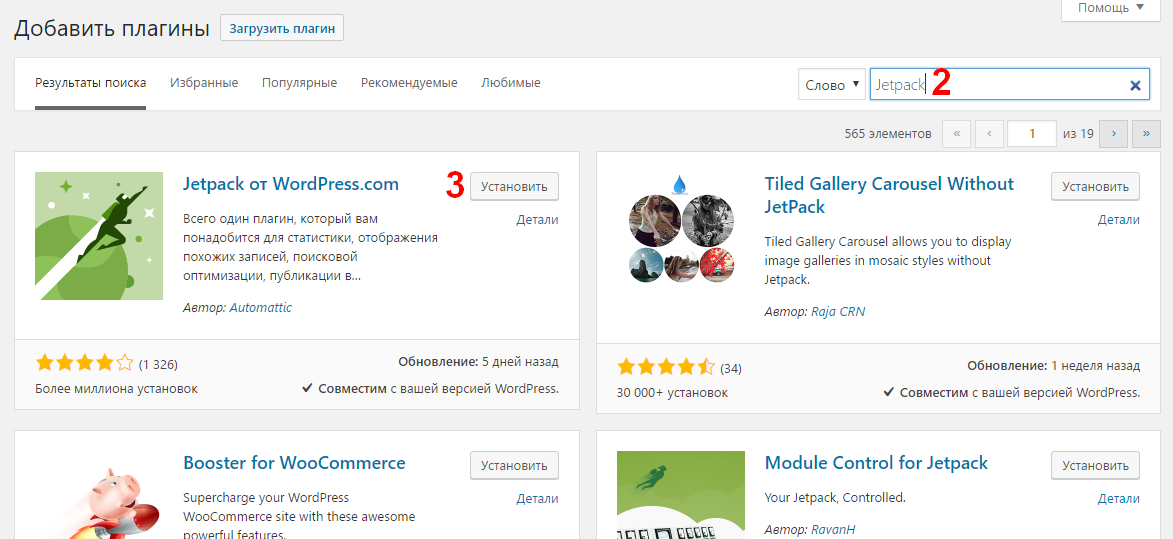The height and width of the screenshot is (539, 1173).
Task: Open the Module Control for Jetpack title
Action: click(876, 463)
